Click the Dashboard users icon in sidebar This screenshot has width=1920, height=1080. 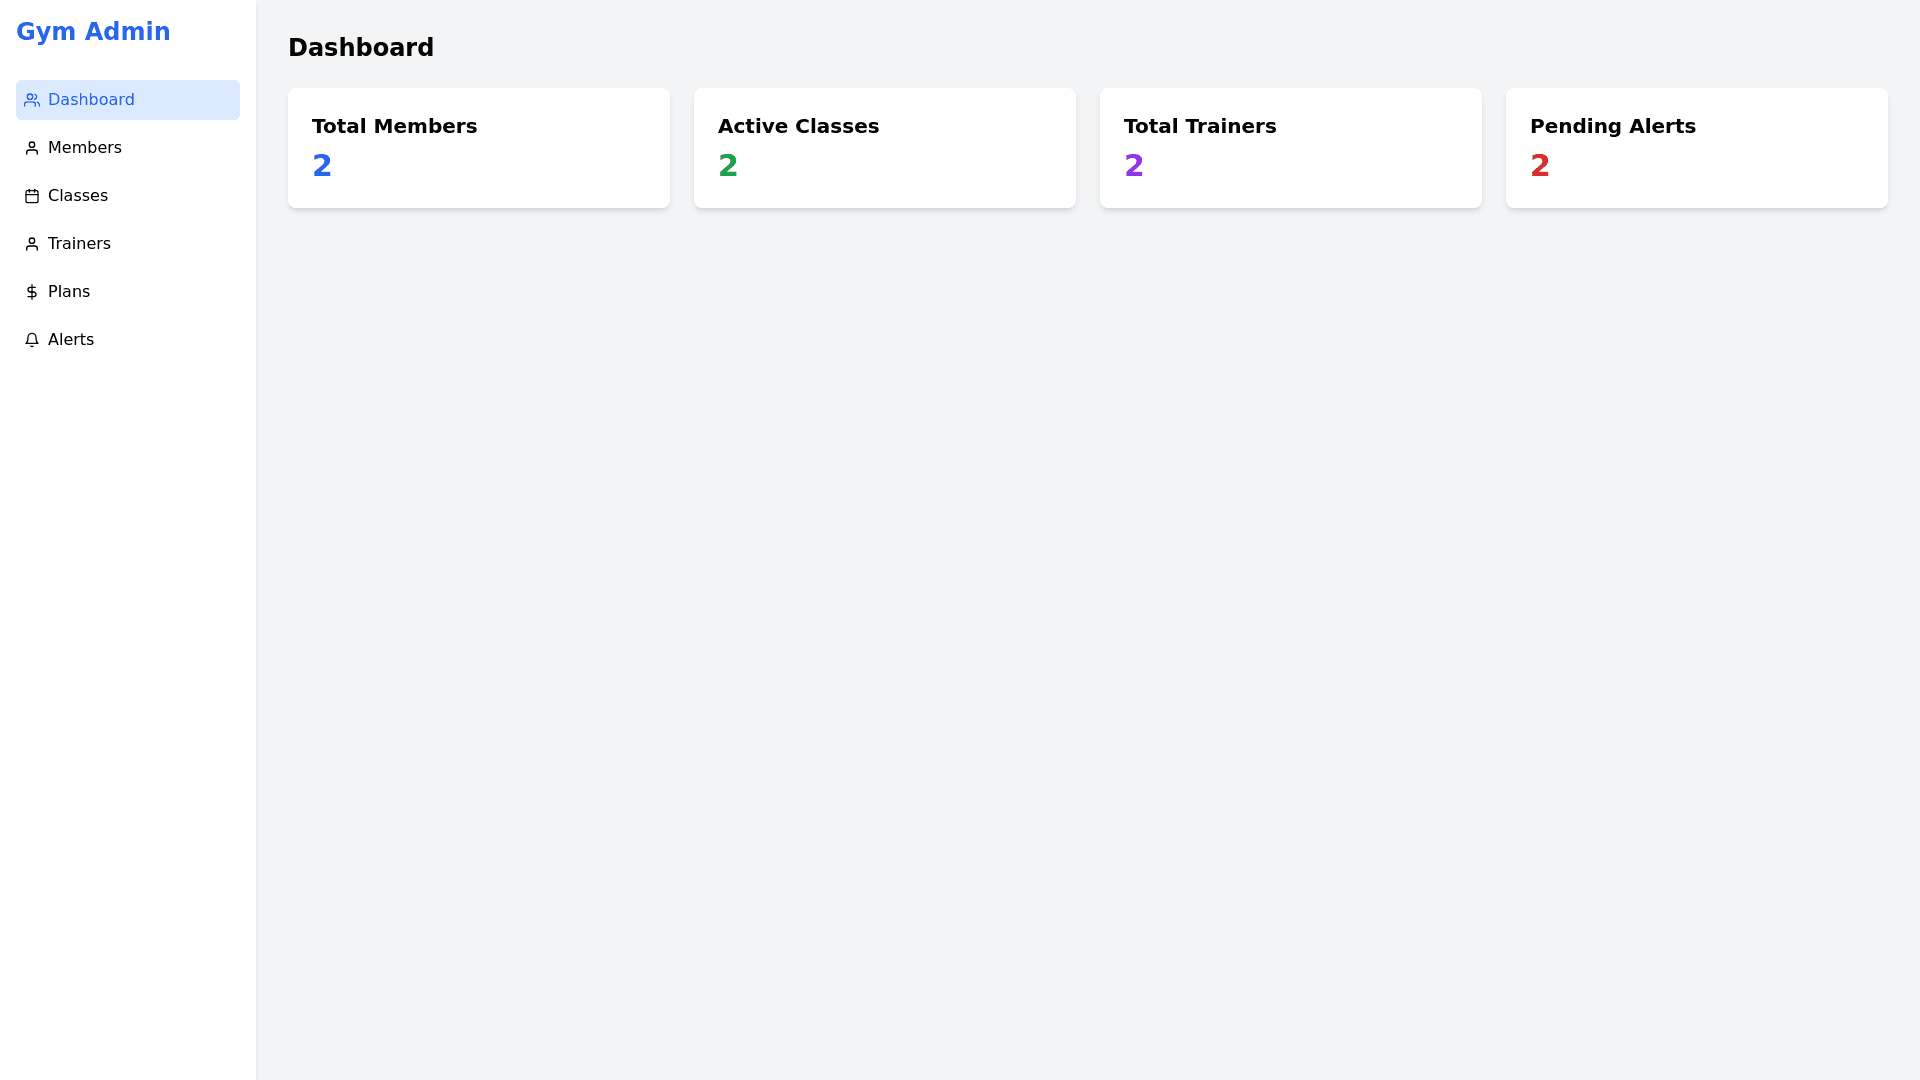point(32,100)
